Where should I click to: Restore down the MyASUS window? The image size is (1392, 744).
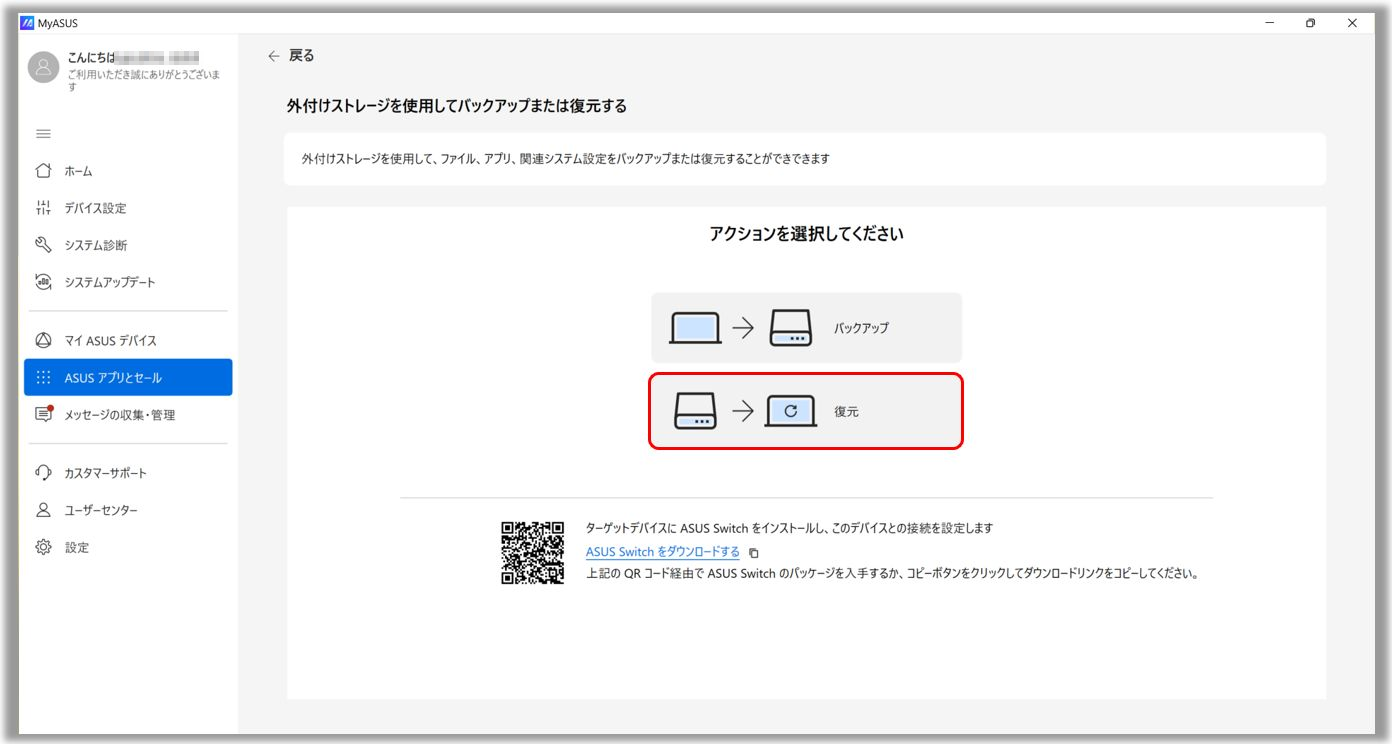point(1311,23)
